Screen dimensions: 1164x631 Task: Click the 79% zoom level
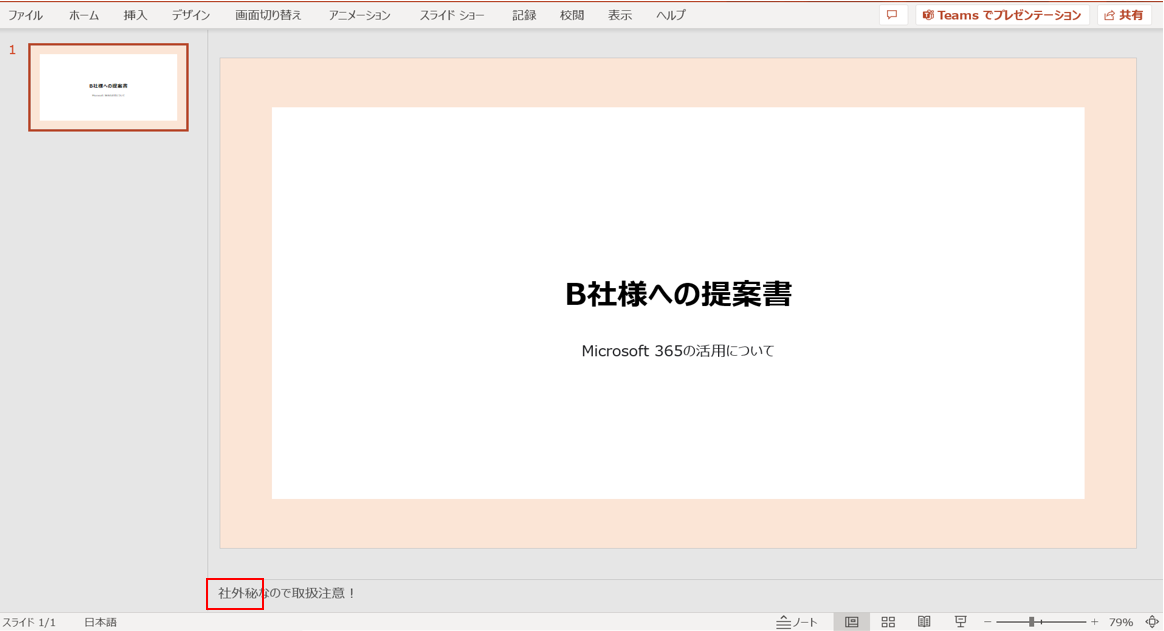(1121, 622)
